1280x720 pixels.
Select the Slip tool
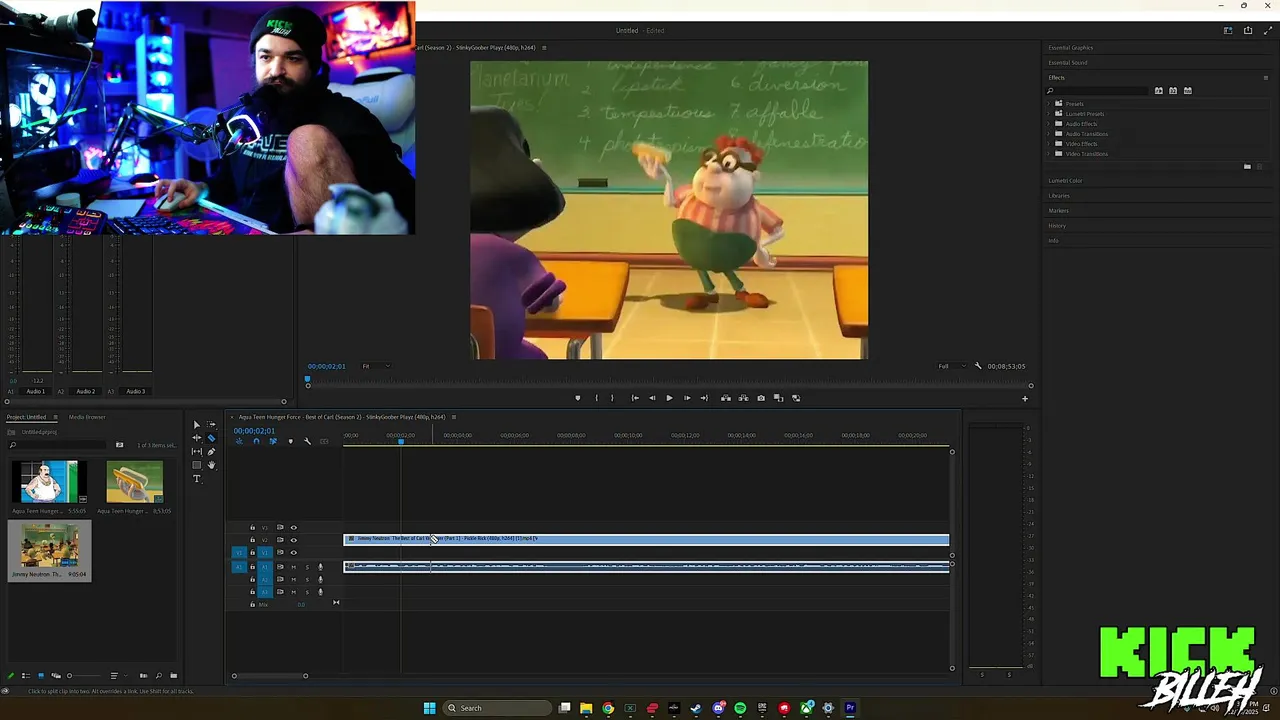click(x=197, y=452)
